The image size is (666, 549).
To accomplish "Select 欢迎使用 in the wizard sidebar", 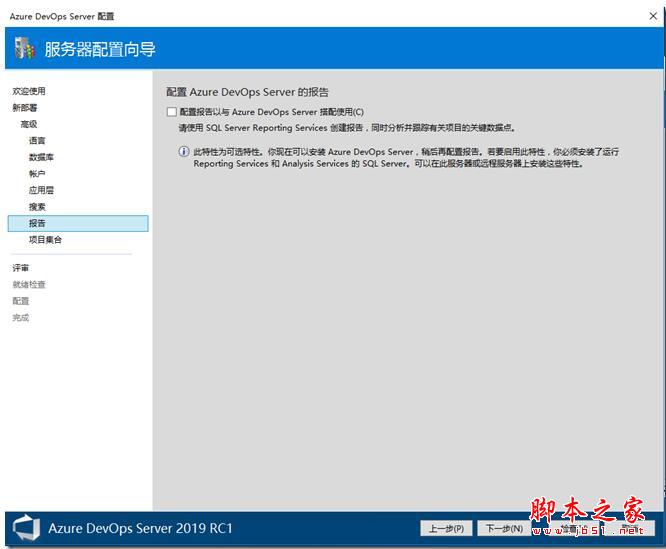I will [x=29, y=91].
